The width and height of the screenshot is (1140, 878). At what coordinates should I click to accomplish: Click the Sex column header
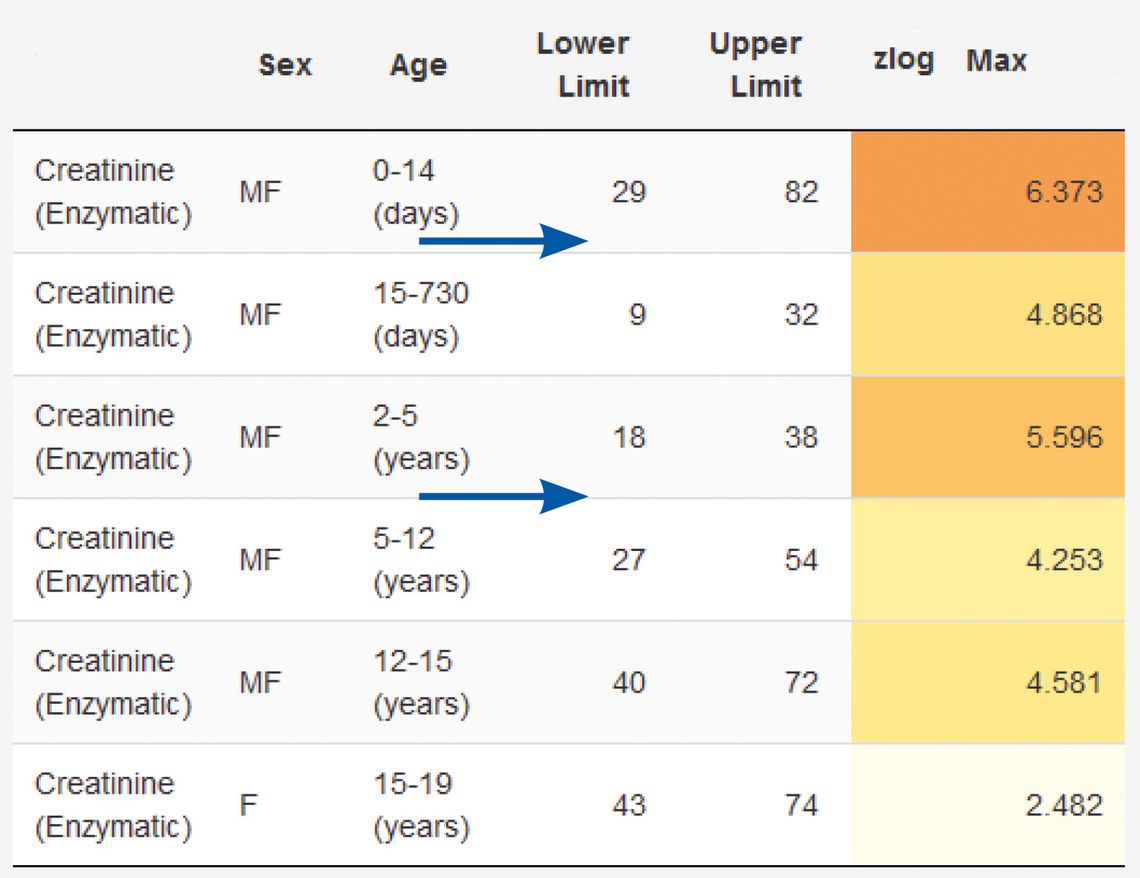(x=285, y=65)
